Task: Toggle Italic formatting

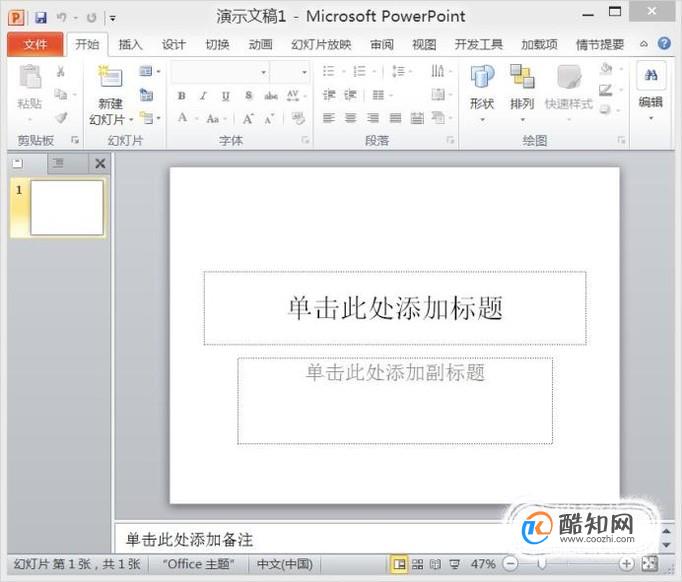Action: coord(203,96)
